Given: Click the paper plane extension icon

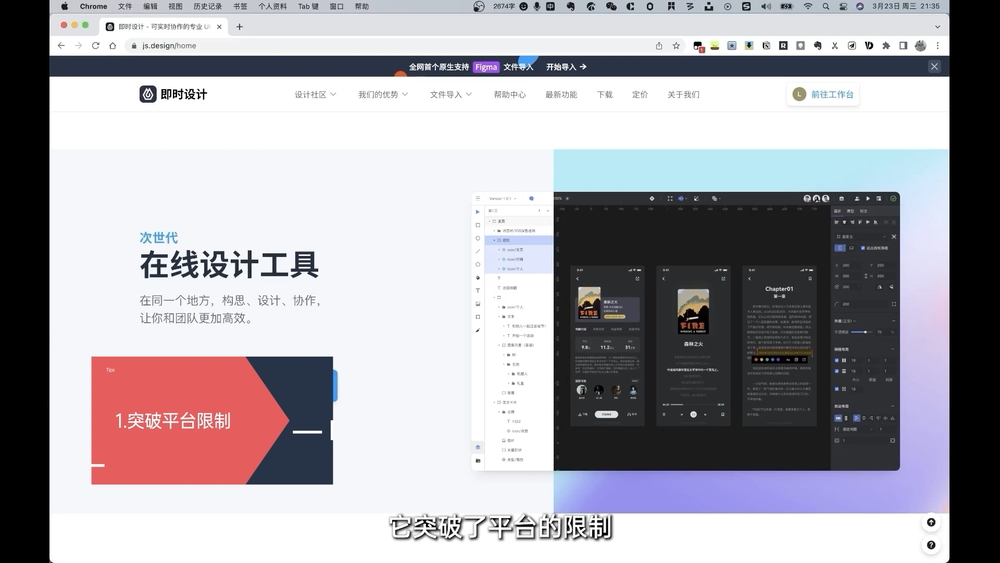Looking at the screenshot, I should pyautogui.click(x=851, y=46).
